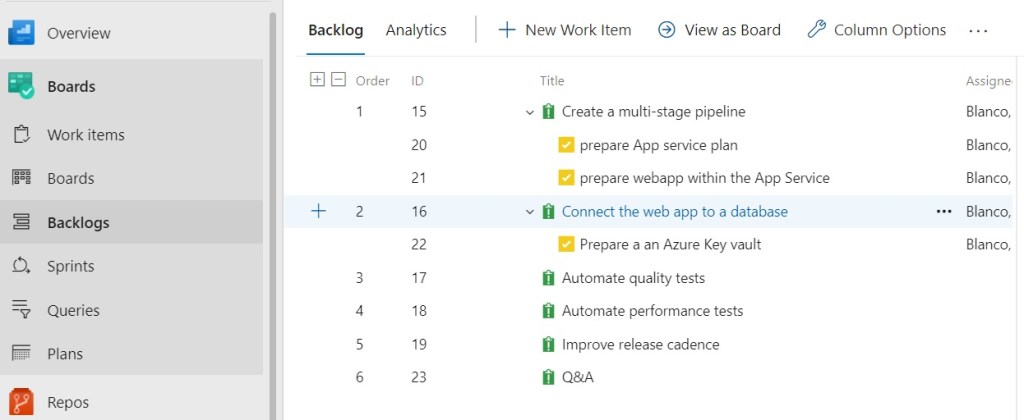1024x420 pixels.
Task: Open Repos from the sidebar icon
Action: coord(22,402)
